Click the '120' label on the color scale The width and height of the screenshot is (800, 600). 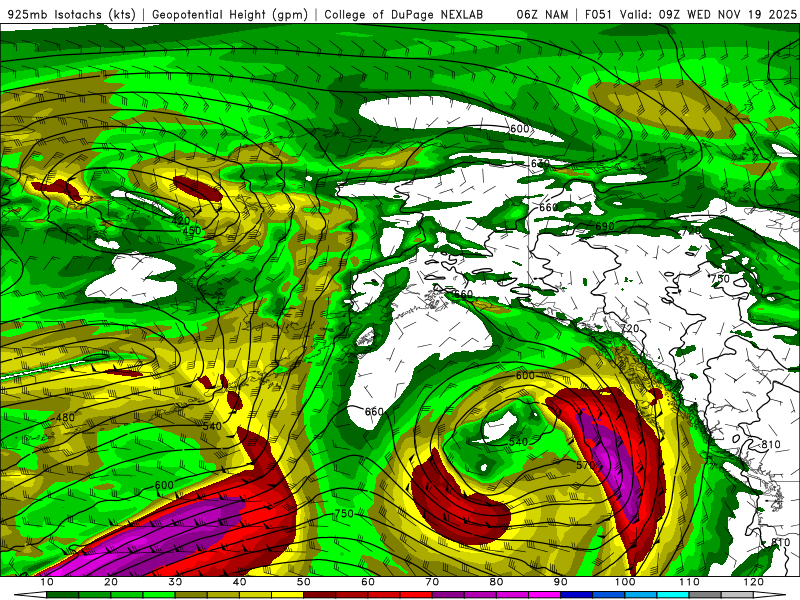pyautogui.click(x=754, y=582)
